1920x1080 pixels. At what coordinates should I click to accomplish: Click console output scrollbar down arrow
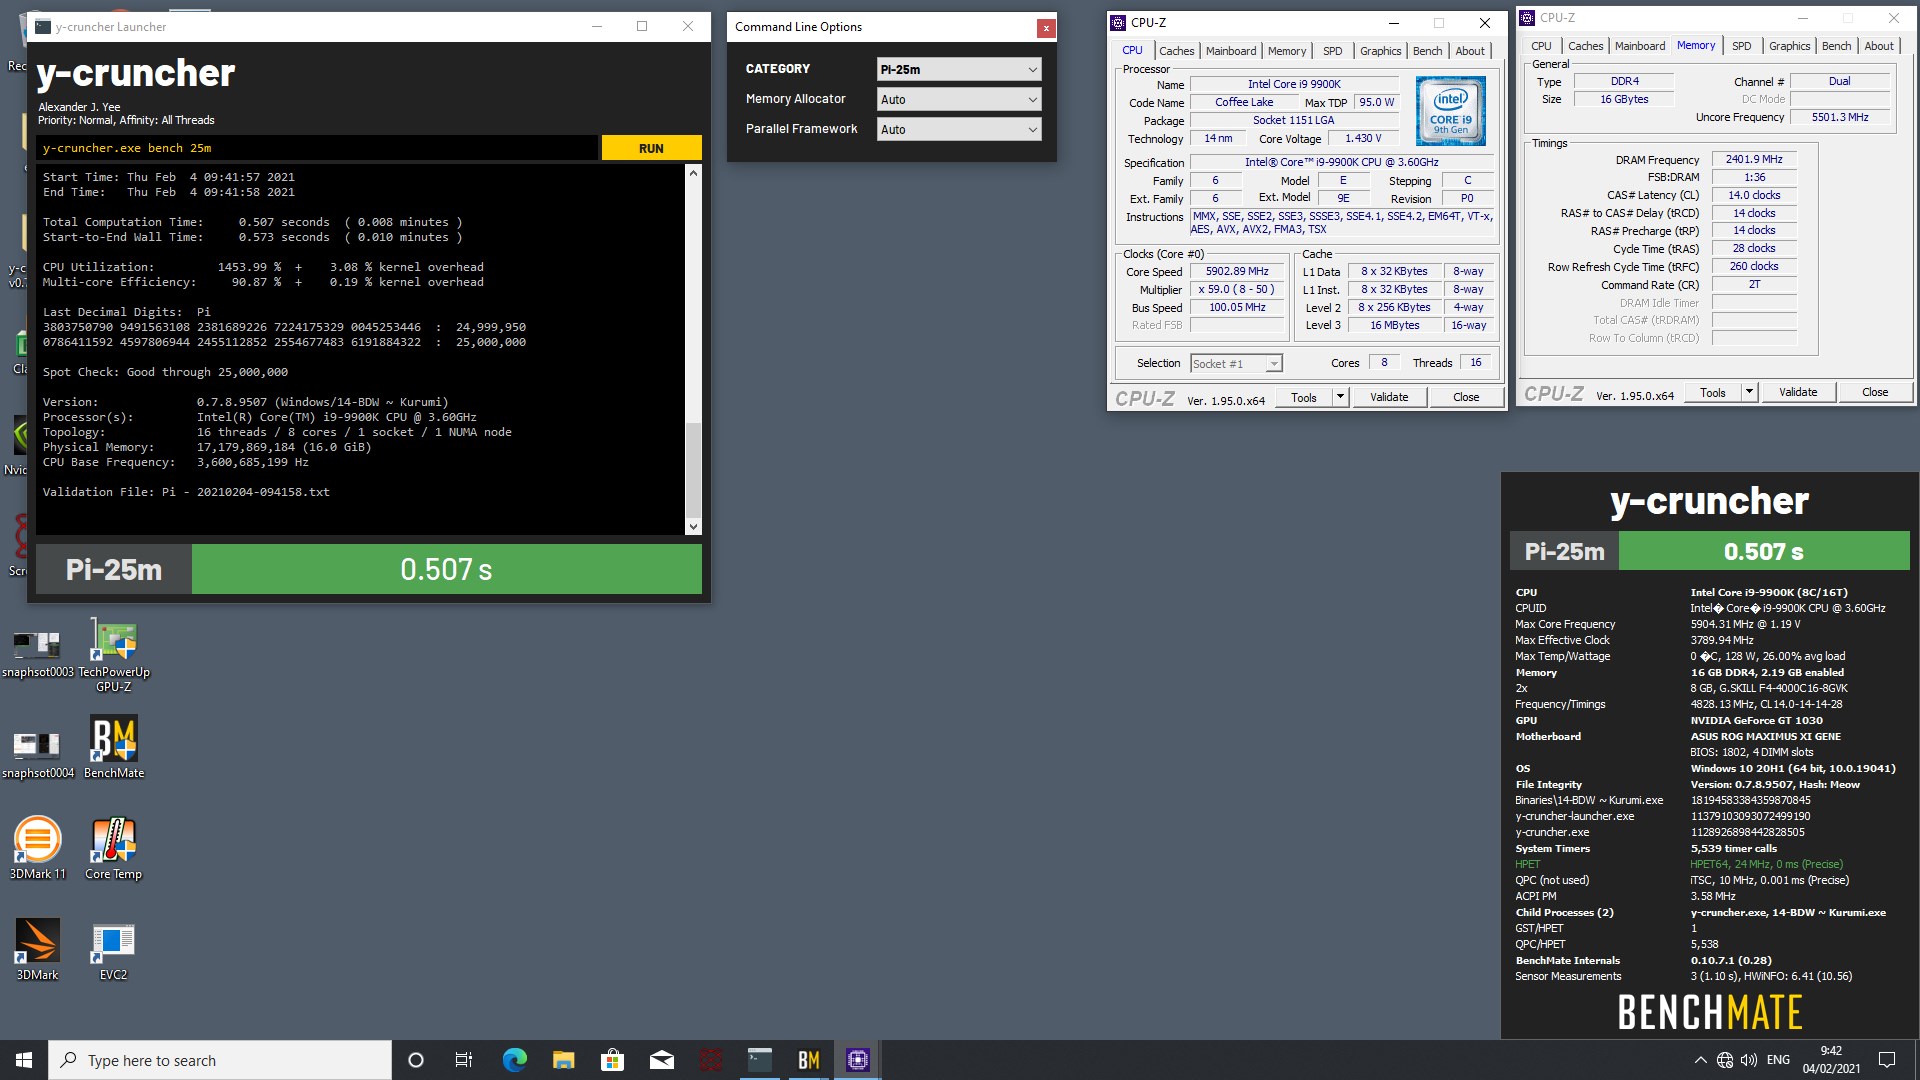tap(693, 527)
